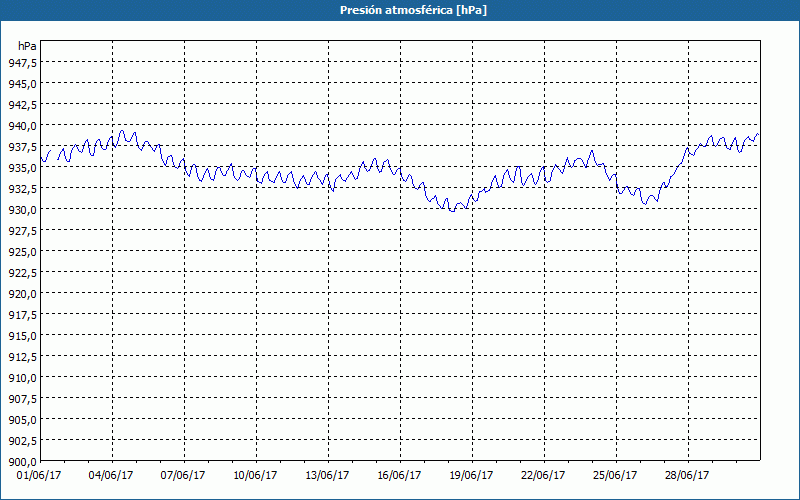Image resolution: width=800 pixels, height=500 pixels.
Task: Select the 907,5 y-axis label
Action: [x=22, y=398]
